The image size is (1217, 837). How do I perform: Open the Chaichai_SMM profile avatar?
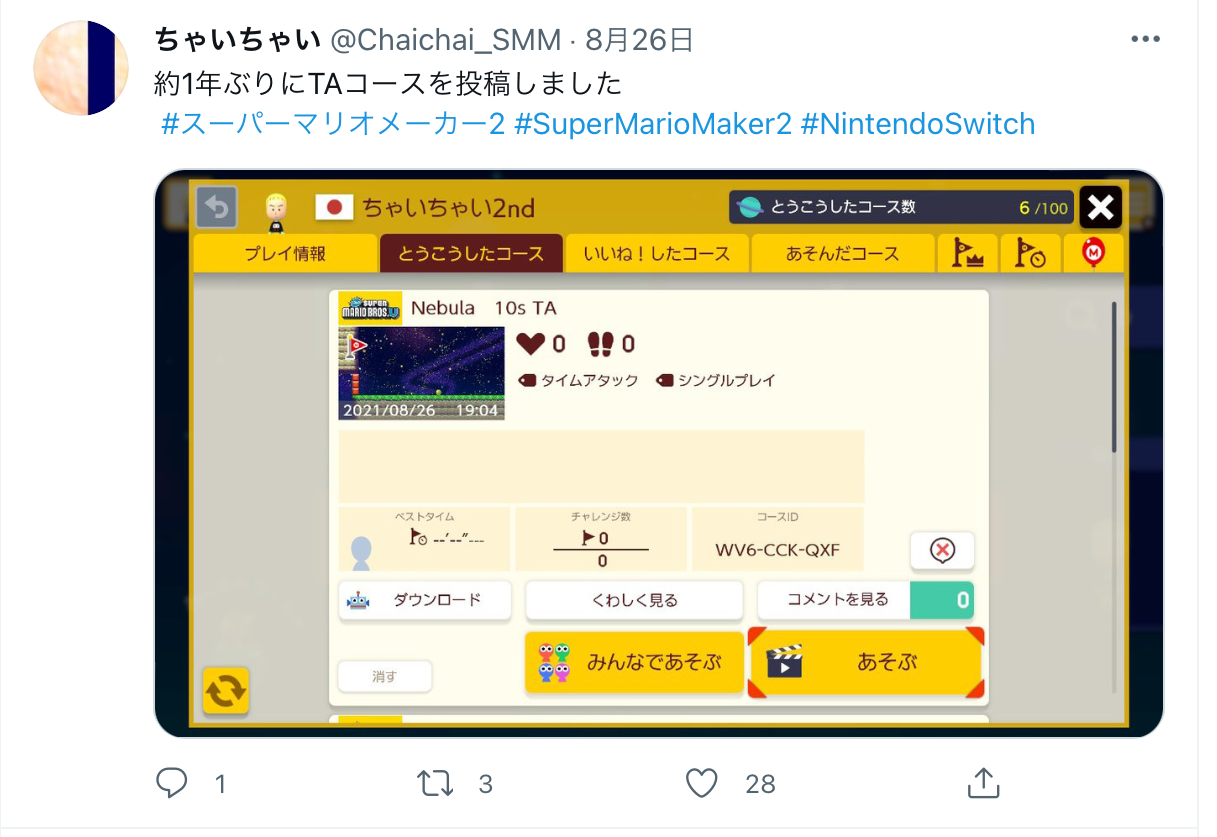[x=81, y=67]
